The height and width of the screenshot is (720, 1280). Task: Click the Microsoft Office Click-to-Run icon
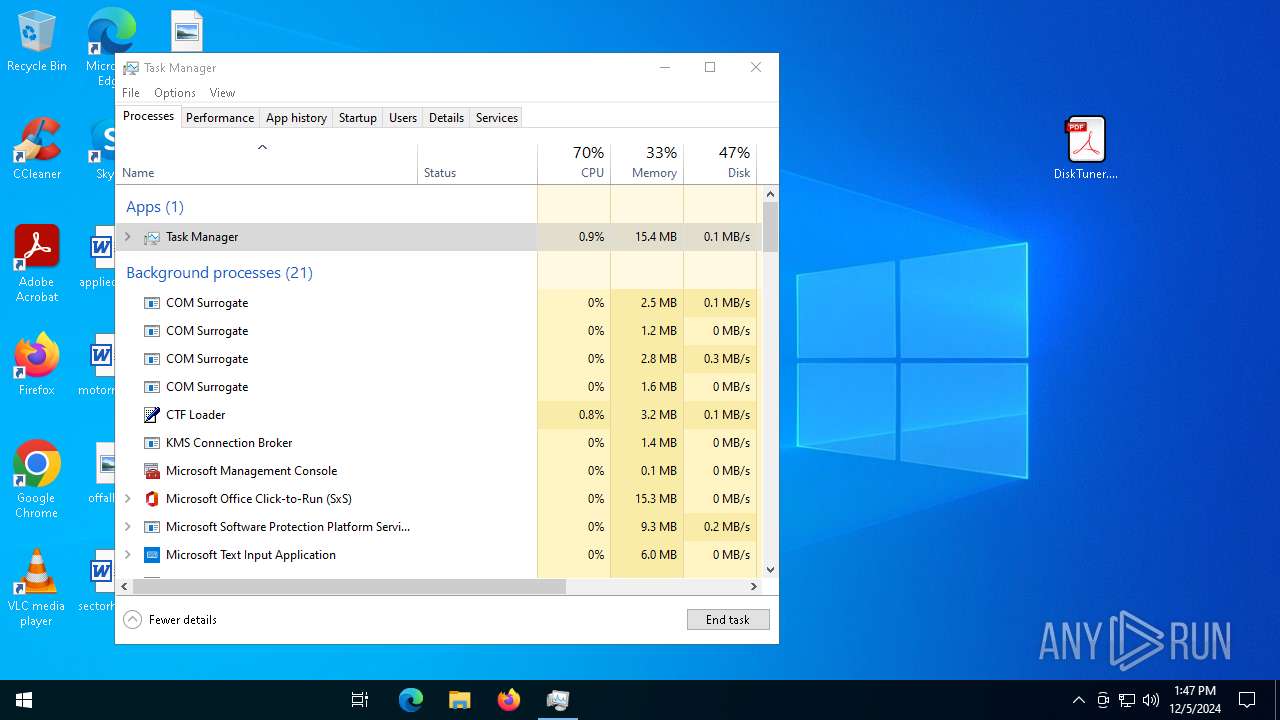[152, 499]
